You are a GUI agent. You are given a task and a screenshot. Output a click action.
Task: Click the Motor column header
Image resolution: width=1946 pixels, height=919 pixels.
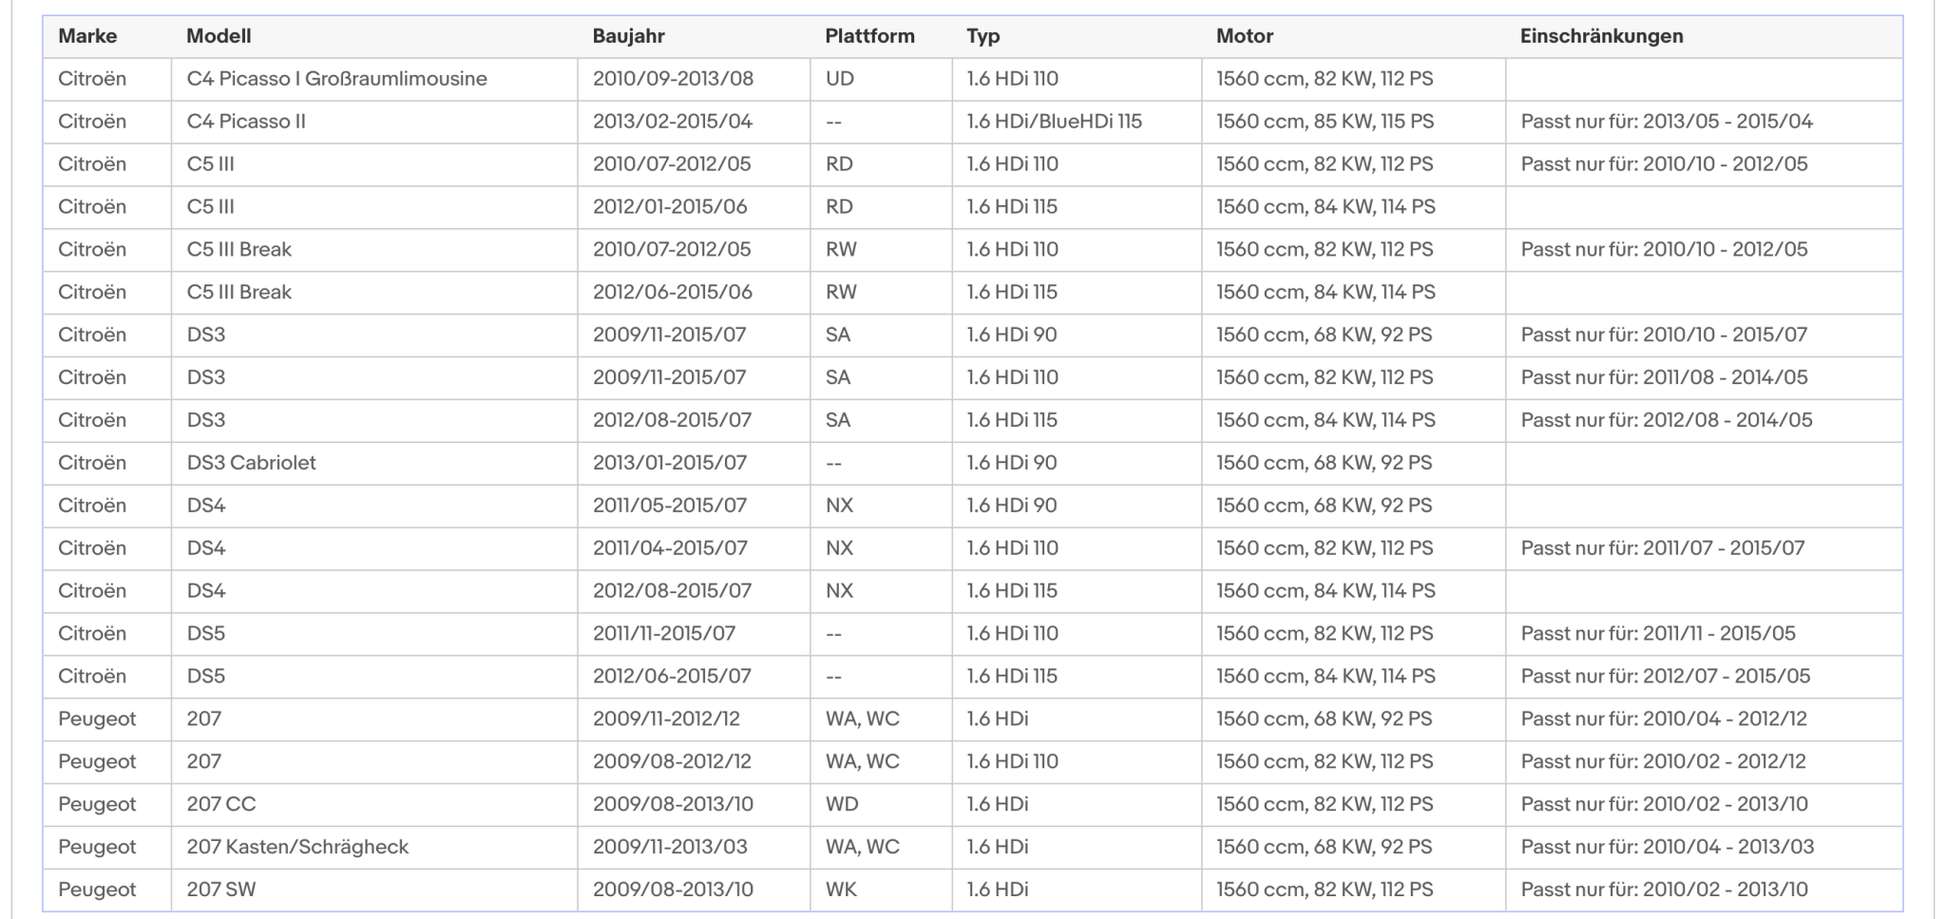tap(1244, 37)
